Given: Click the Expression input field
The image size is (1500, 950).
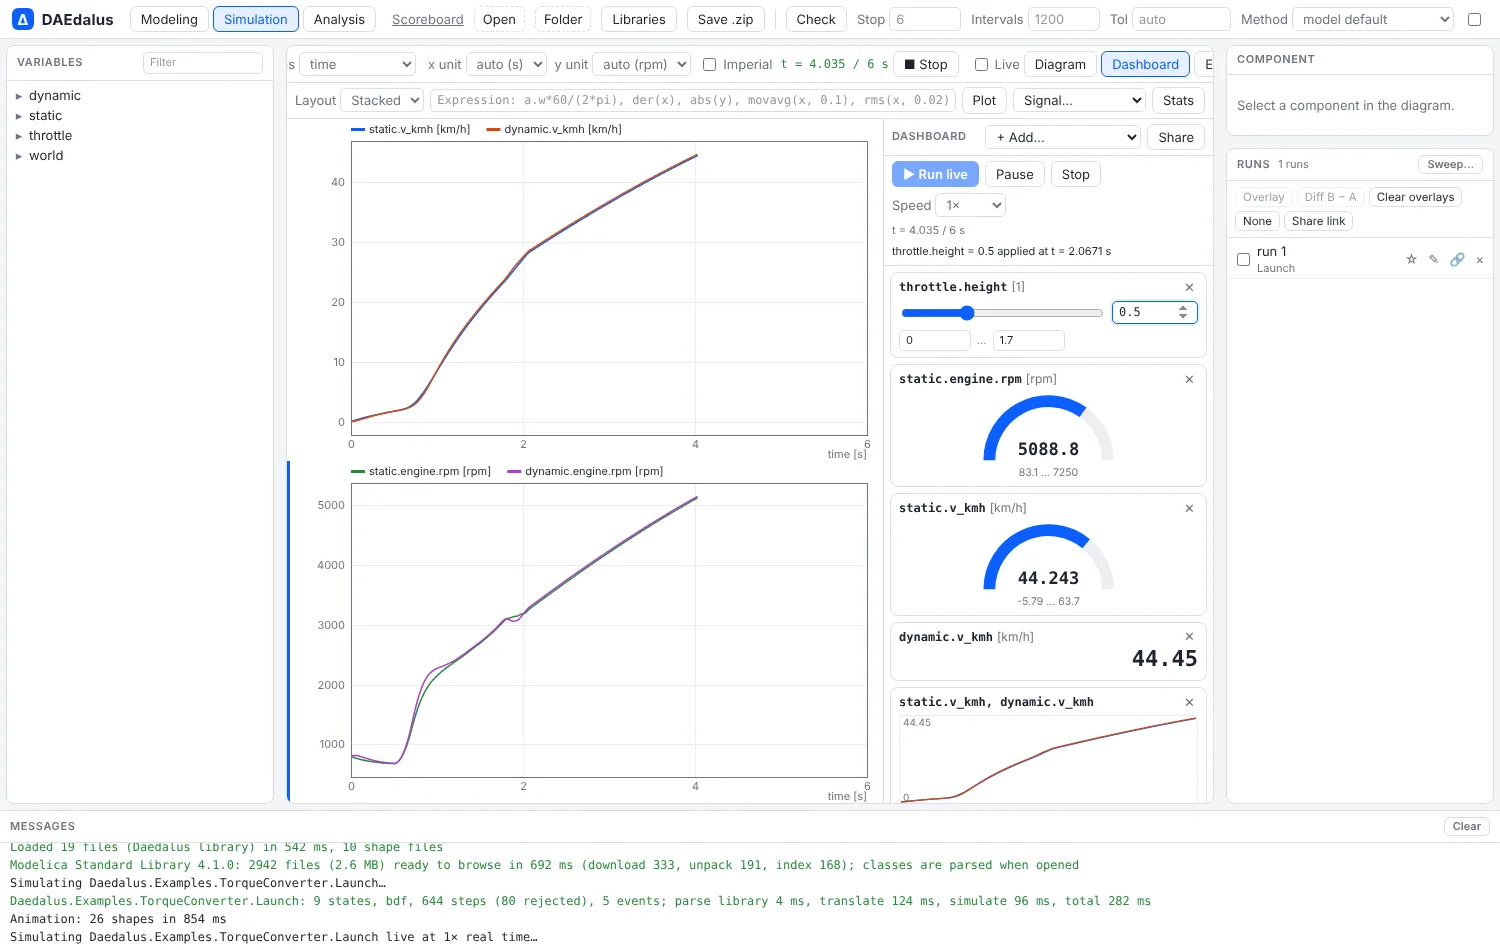Looking at the screenshot, I should 692,100.
